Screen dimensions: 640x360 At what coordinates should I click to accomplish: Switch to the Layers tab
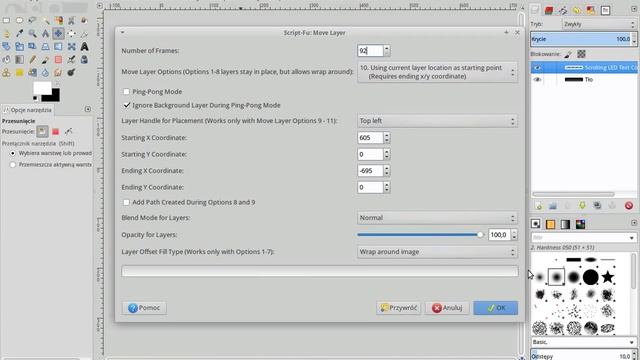(x=535, y=9)
